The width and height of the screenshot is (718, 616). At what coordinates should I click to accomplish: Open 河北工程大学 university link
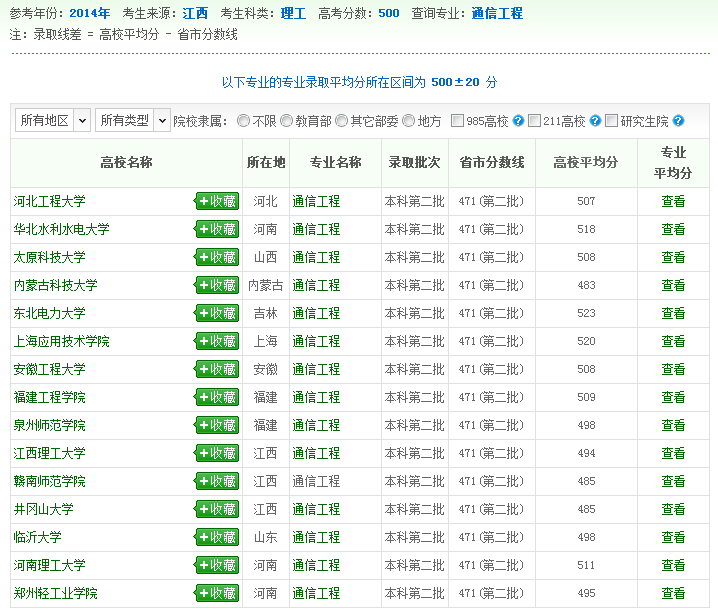[49, 201]
